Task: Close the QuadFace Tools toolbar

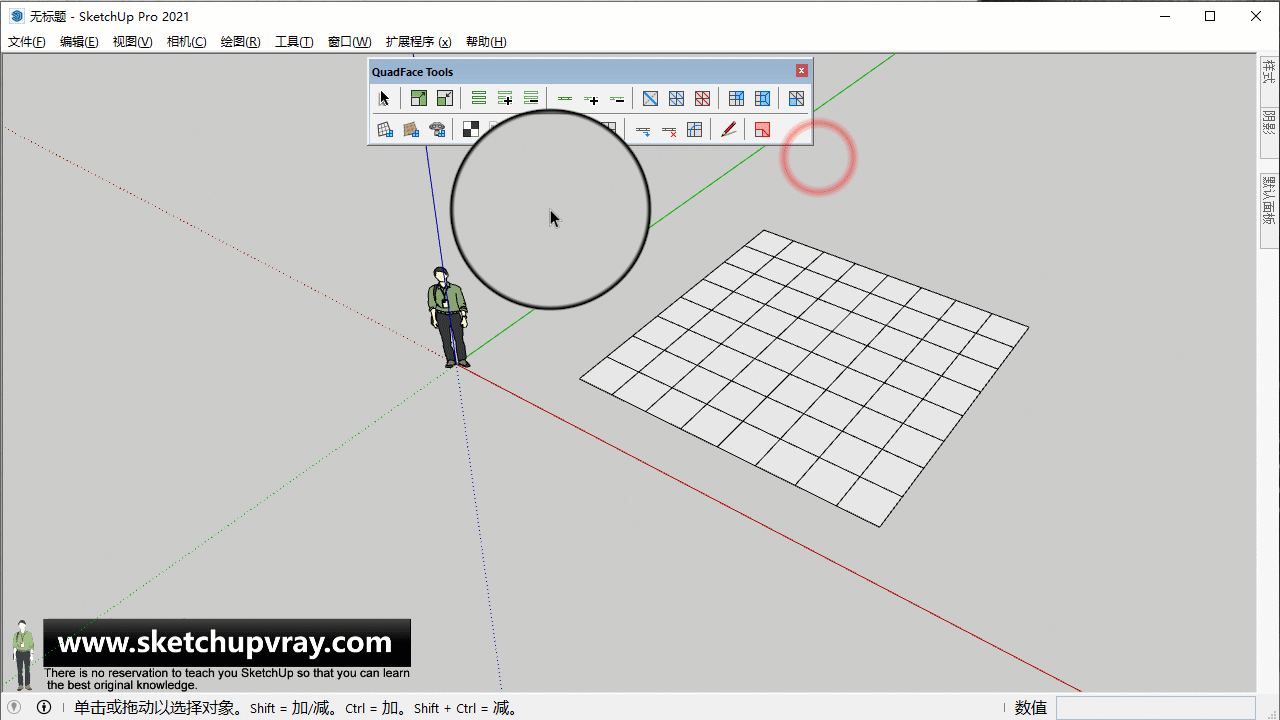Action: (801, 71)
